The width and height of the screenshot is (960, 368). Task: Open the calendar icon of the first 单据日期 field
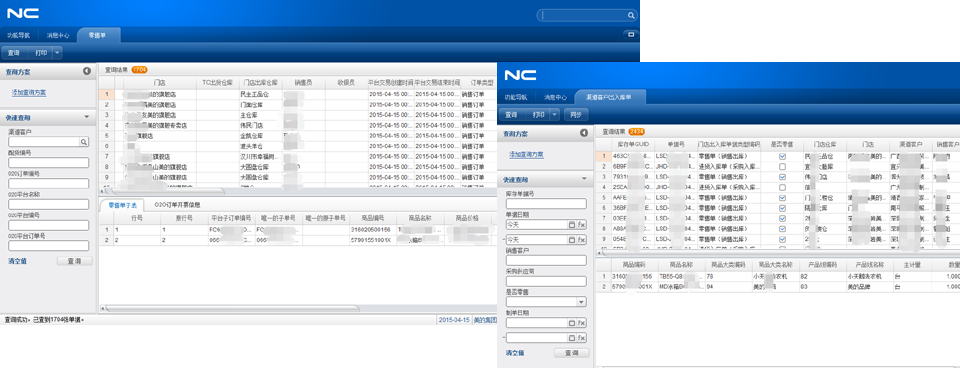coord(572,225)
